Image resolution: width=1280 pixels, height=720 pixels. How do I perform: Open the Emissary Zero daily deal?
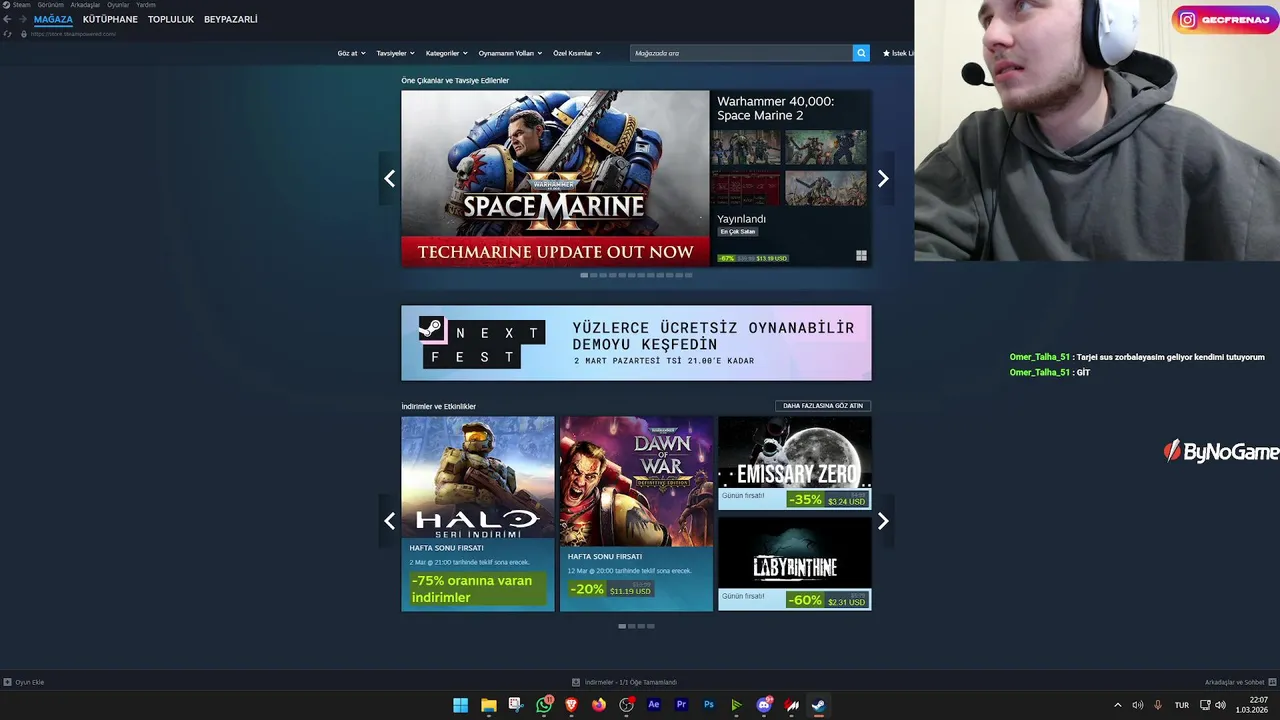[794, 463]
